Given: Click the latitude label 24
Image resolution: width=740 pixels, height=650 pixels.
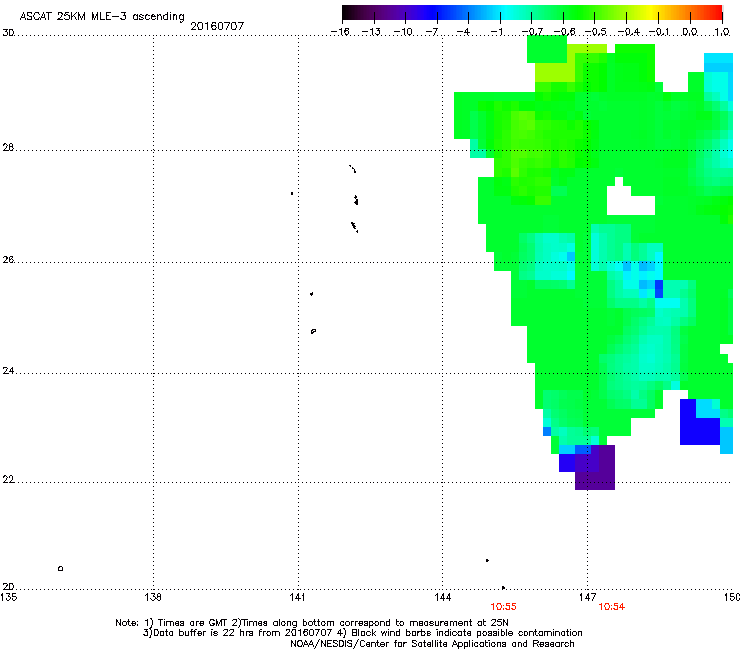Looking at the screenshot, I should [x=8, y=371].
